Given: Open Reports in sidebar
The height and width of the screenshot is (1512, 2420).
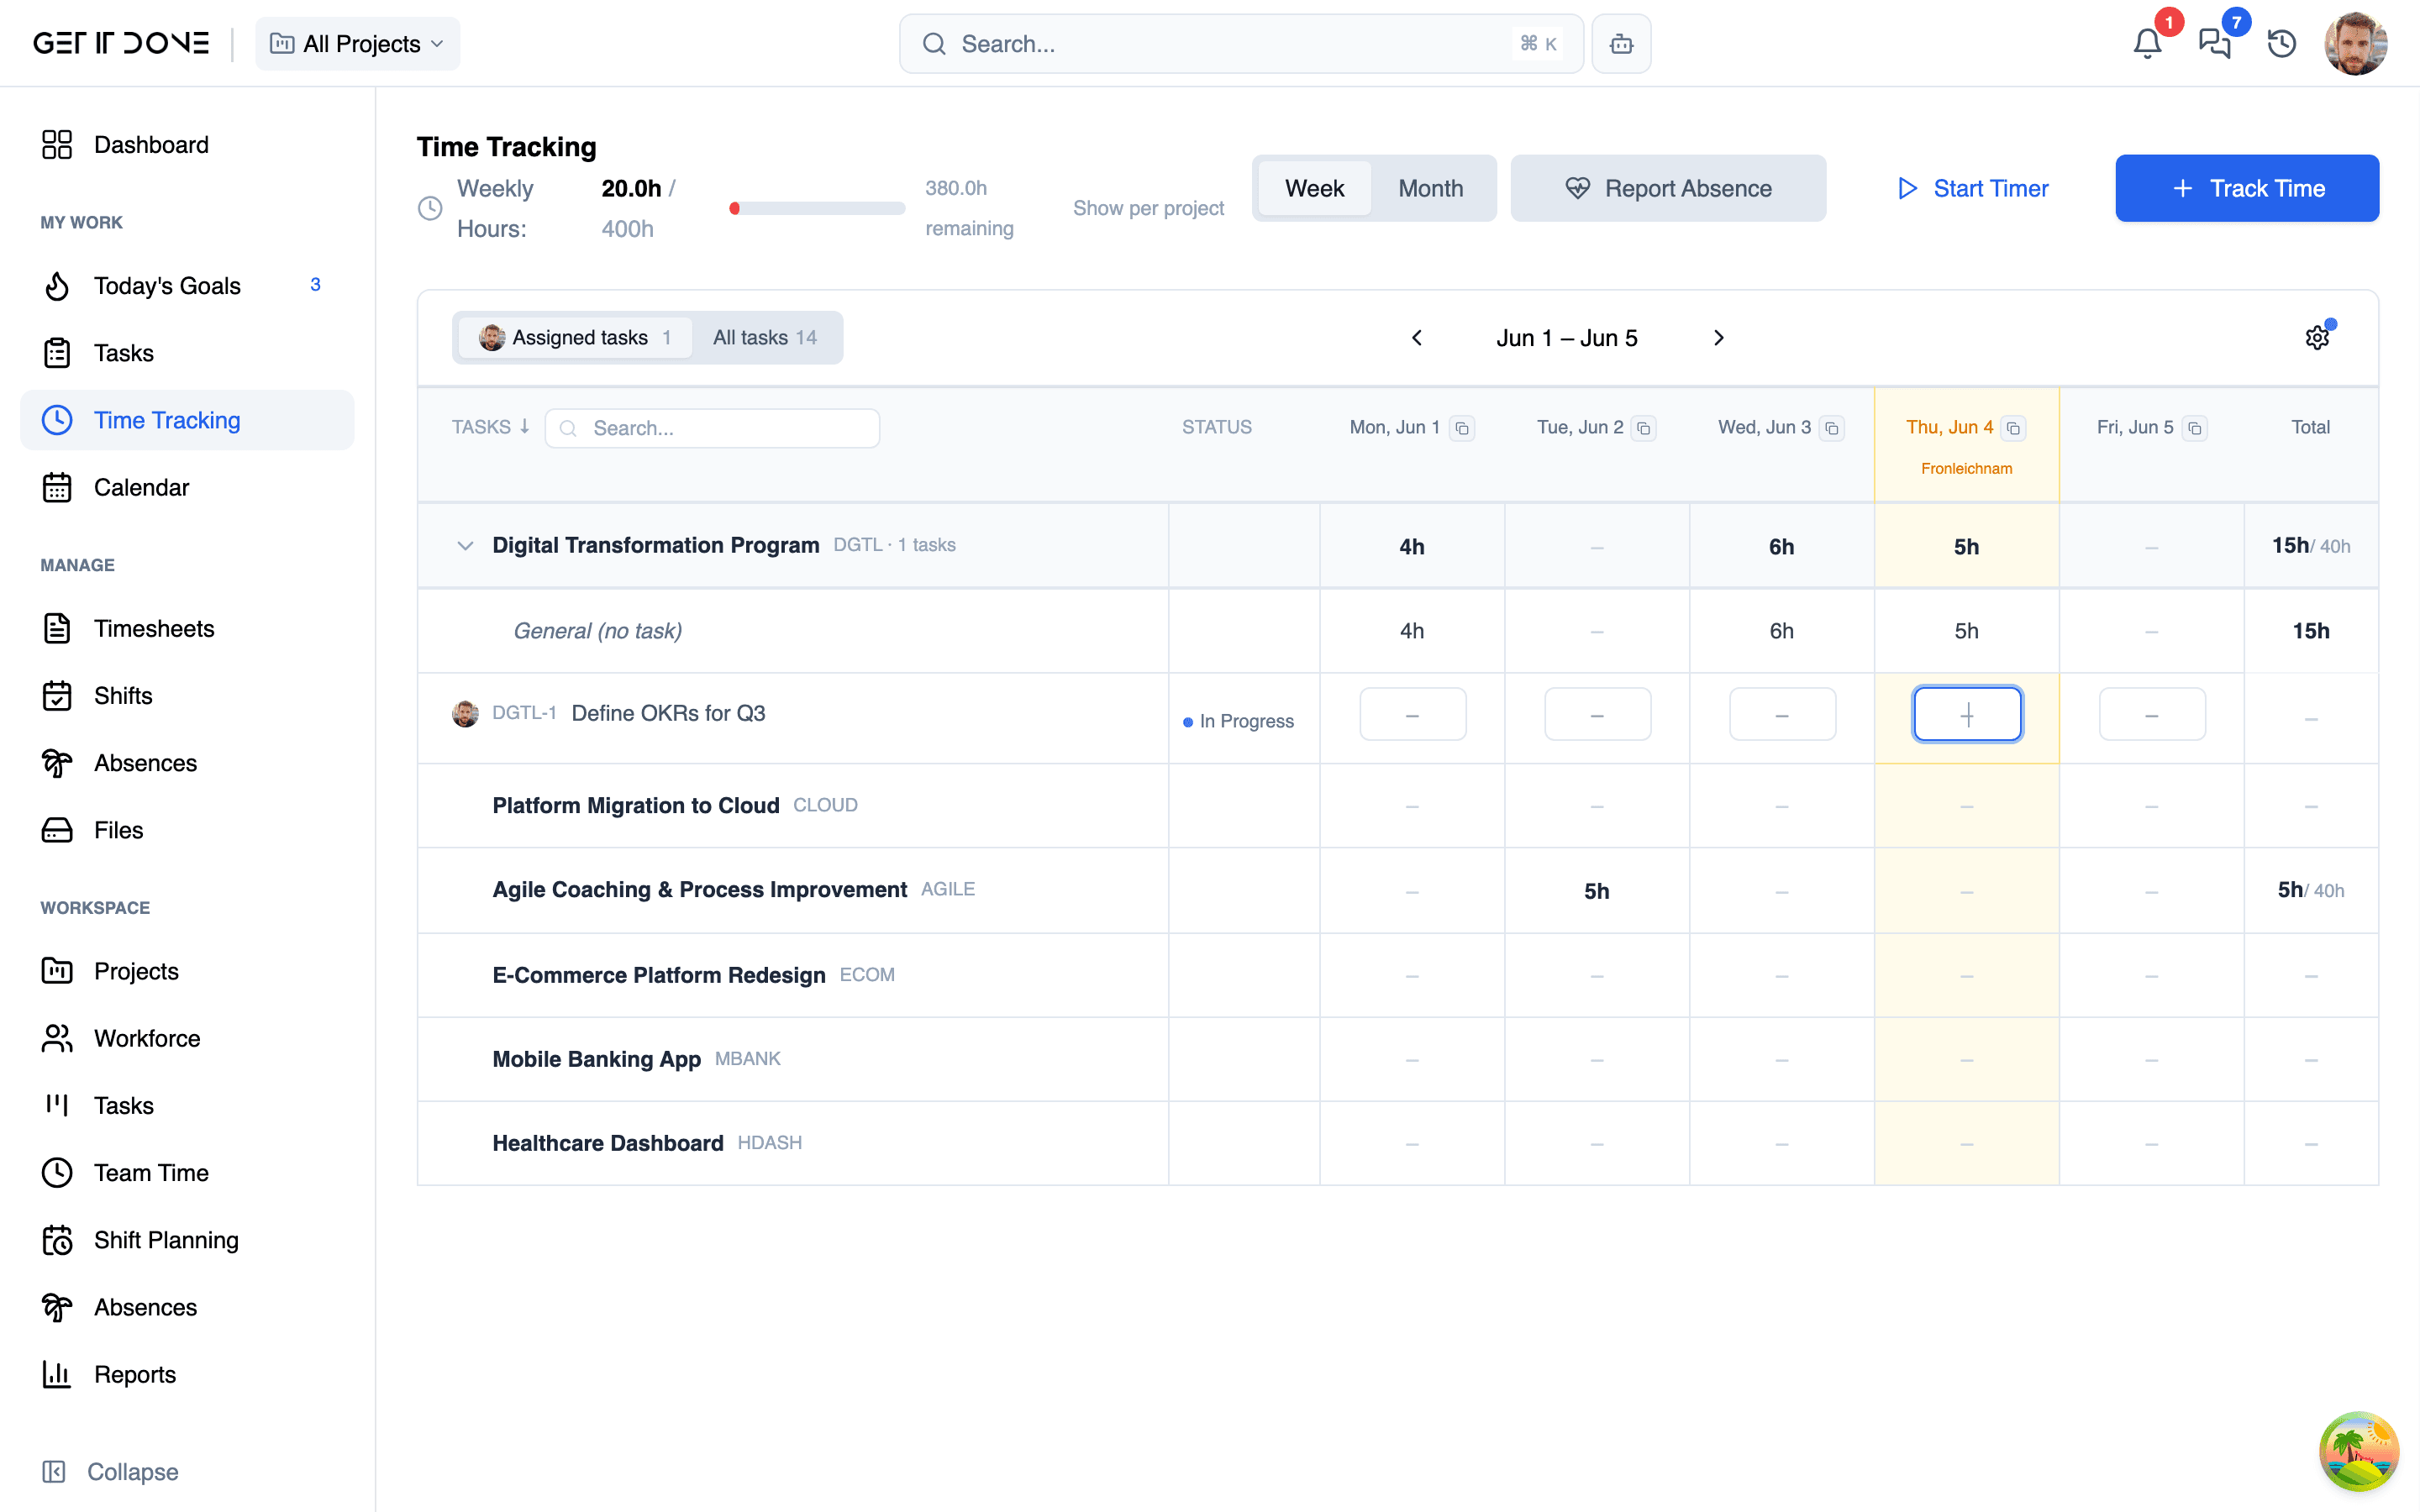Looking at the screenshot, I should click(187, 1374).
